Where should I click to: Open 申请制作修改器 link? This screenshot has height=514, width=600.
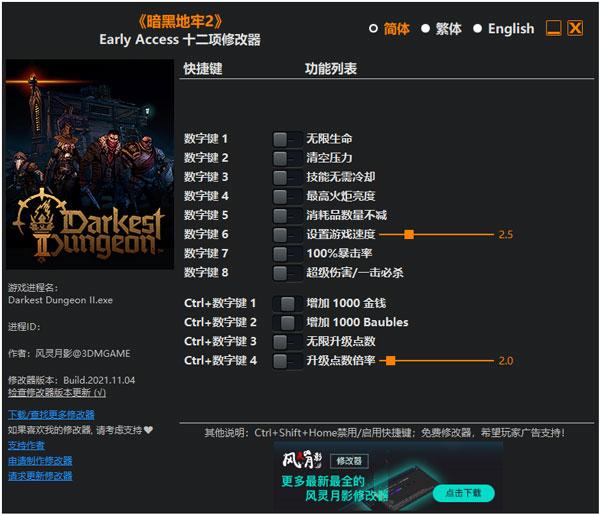coord(40,461)
